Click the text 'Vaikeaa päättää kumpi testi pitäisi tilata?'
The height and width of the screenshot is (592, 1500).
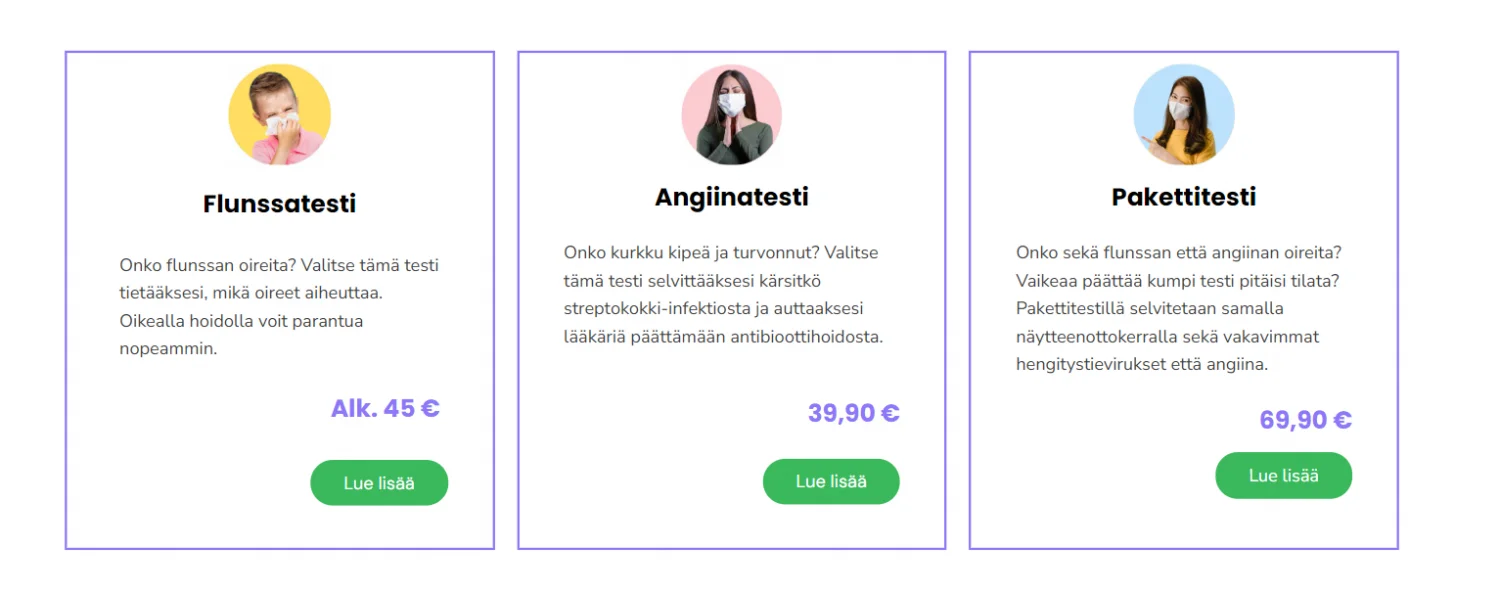pyautogui.click(x=1177, y=280)
